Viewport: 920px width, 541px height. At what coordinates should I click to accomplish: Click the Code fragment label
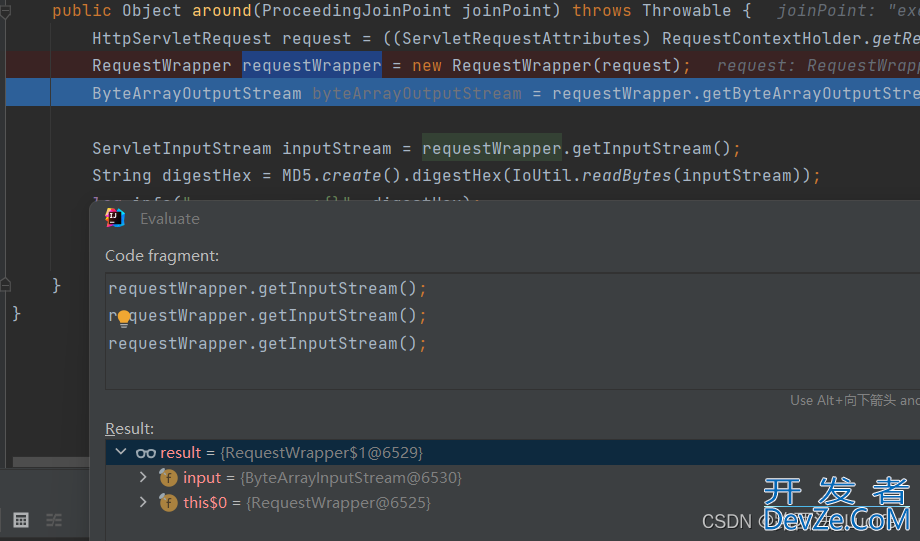[x=162, y=255]
